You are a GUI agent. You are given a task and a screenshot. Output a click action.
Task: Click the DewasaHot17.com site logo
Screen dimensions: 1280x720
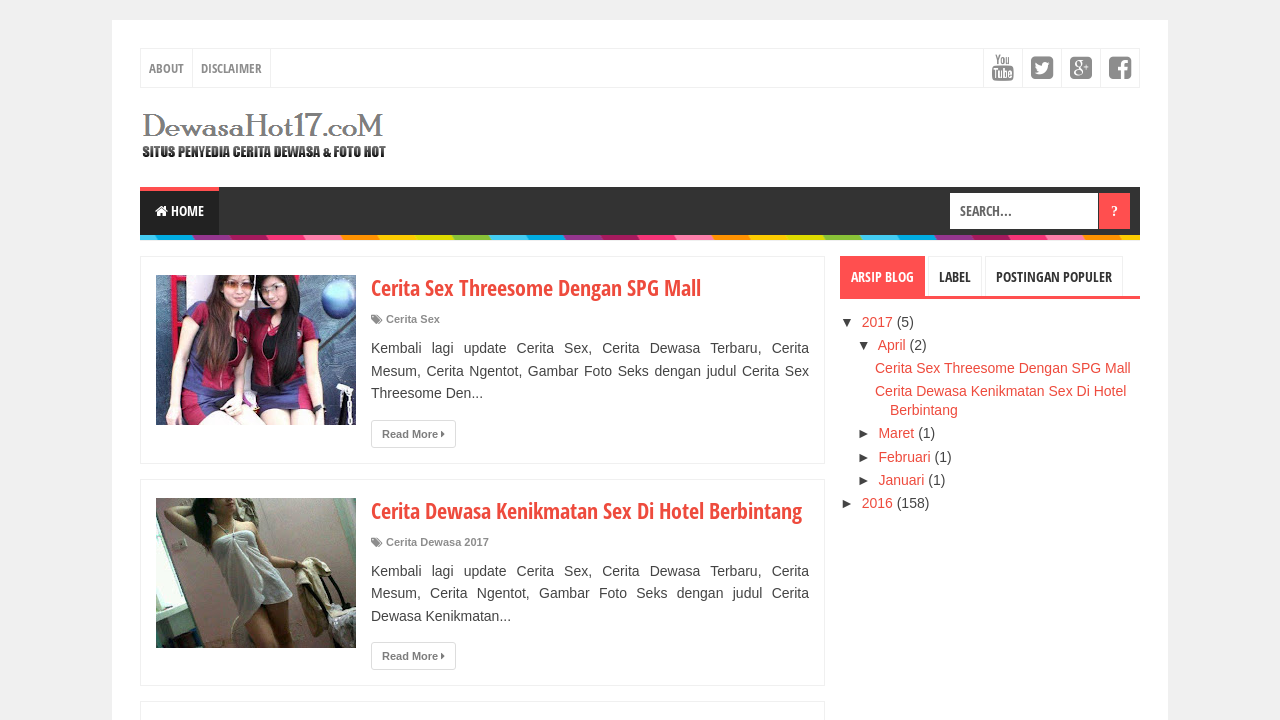264,135
